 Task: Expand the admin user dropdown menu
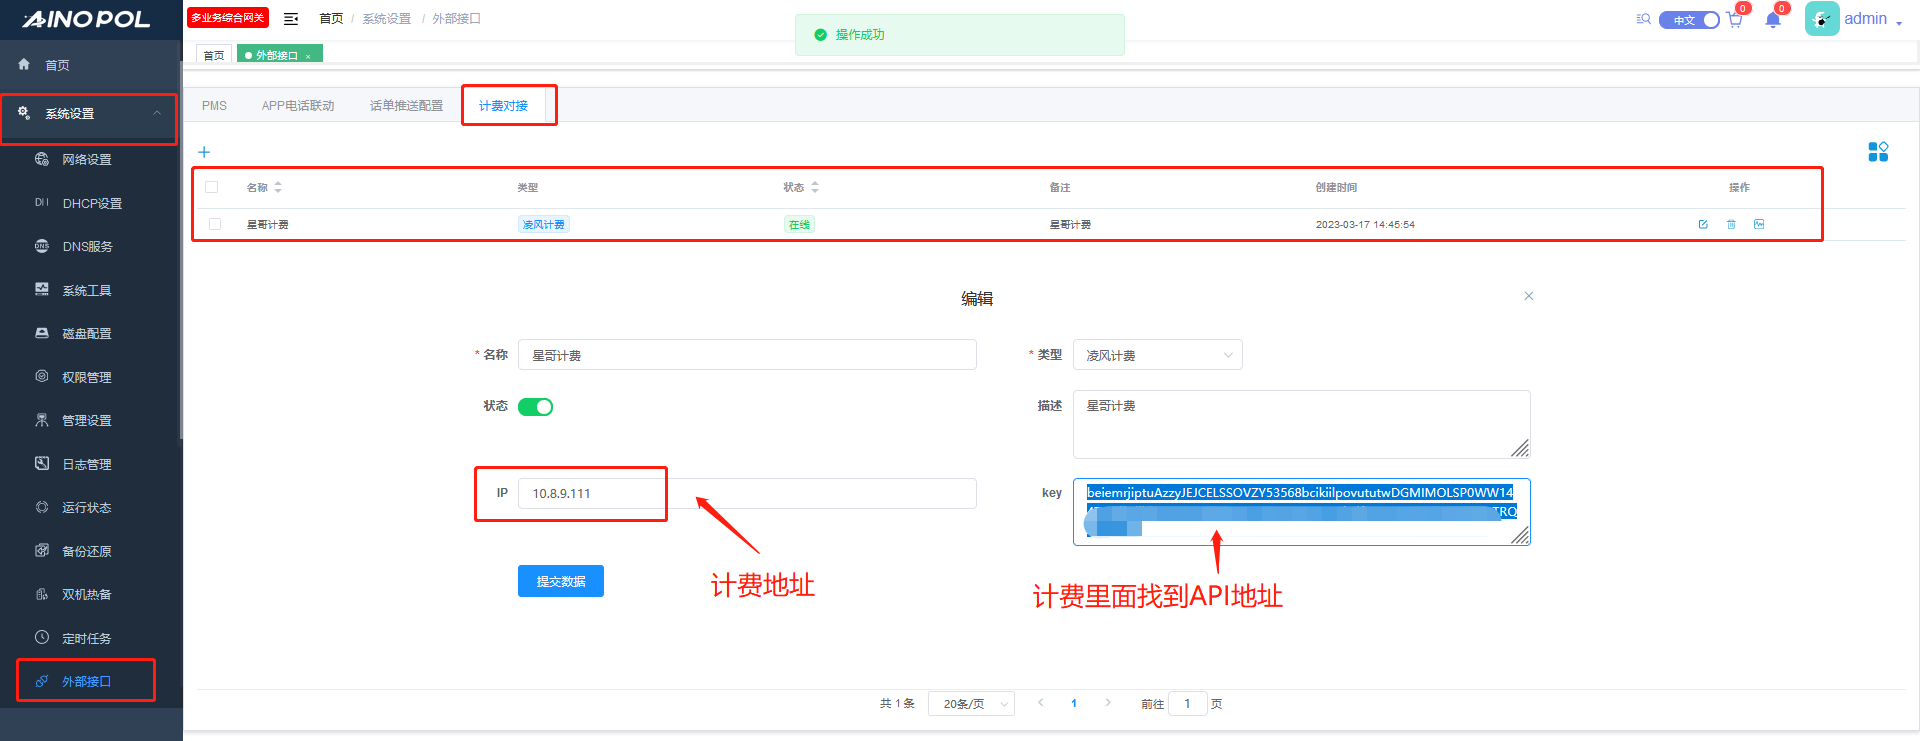pos(1872,19)
